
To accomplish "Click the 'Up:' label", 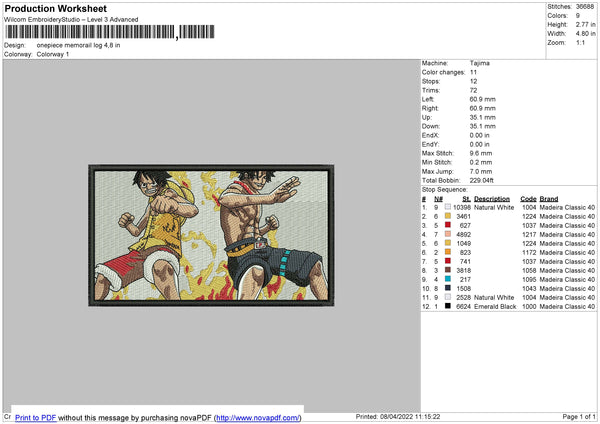I will coord(427,117).
